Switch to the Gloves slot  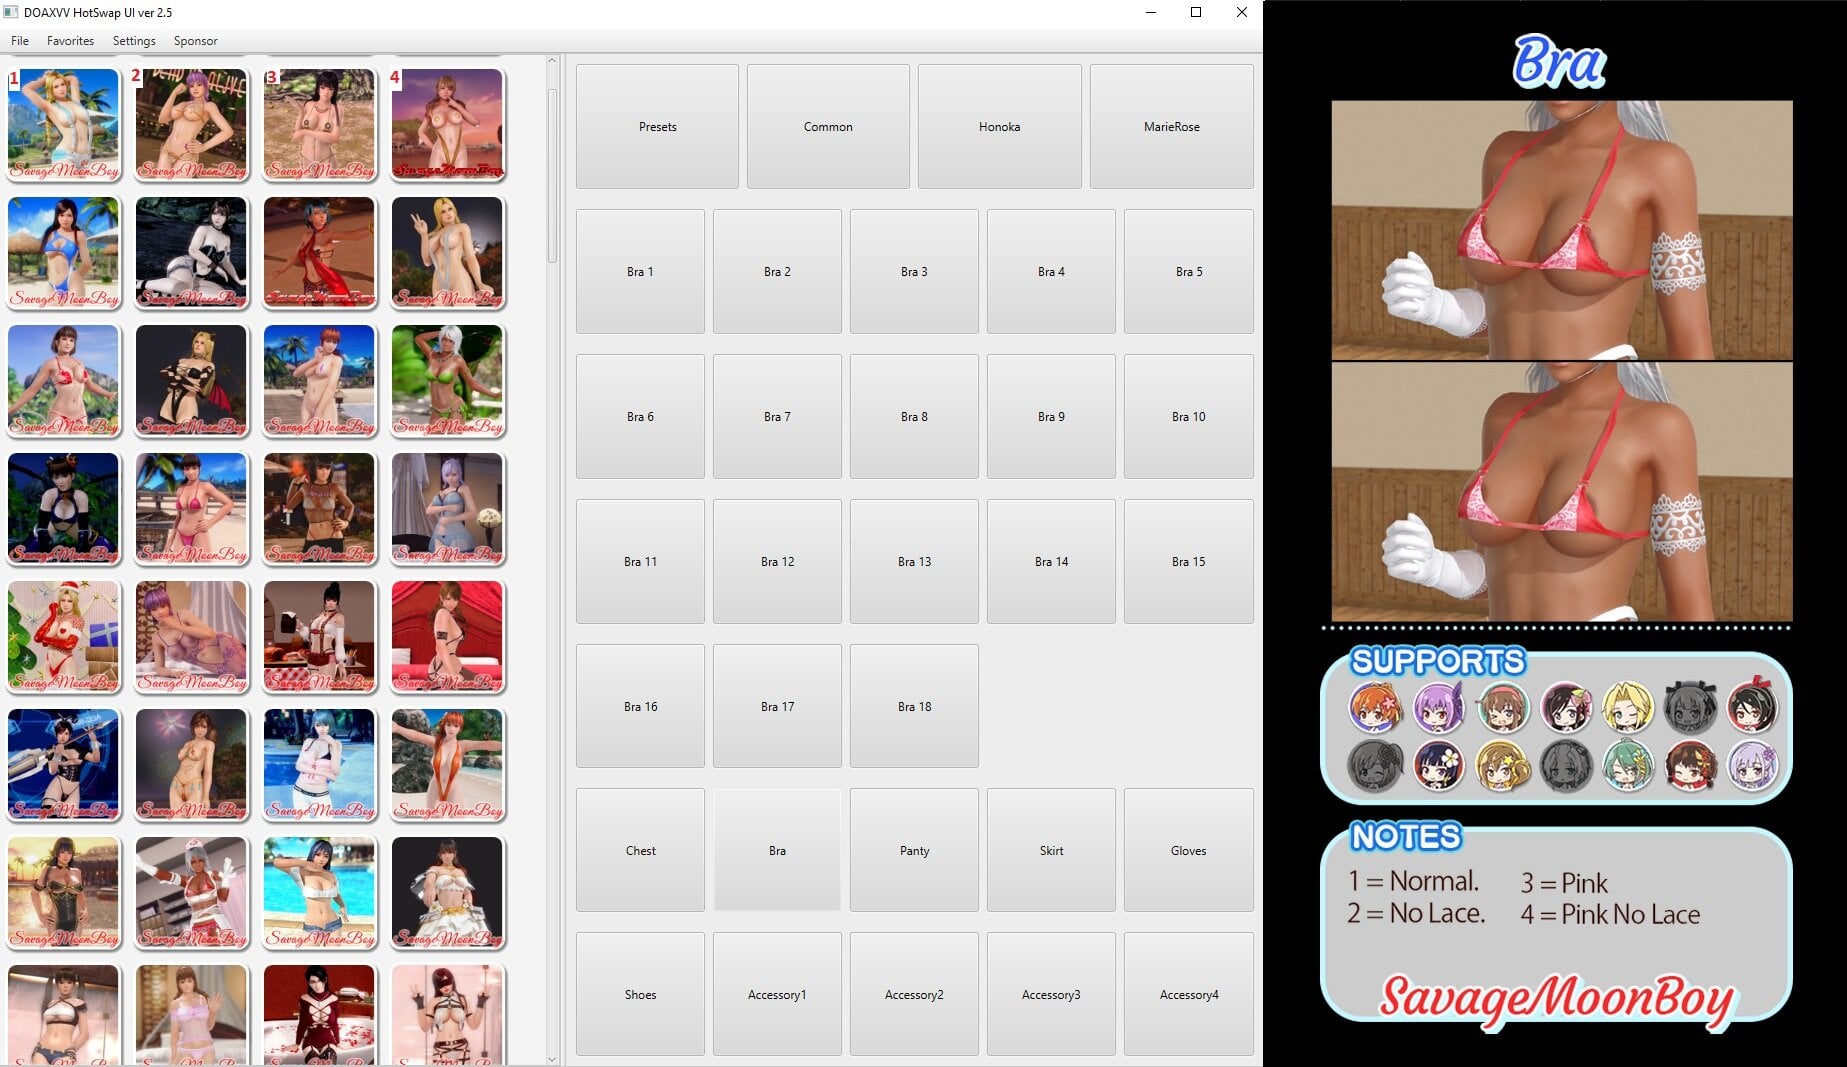(x=1188, y=850)
